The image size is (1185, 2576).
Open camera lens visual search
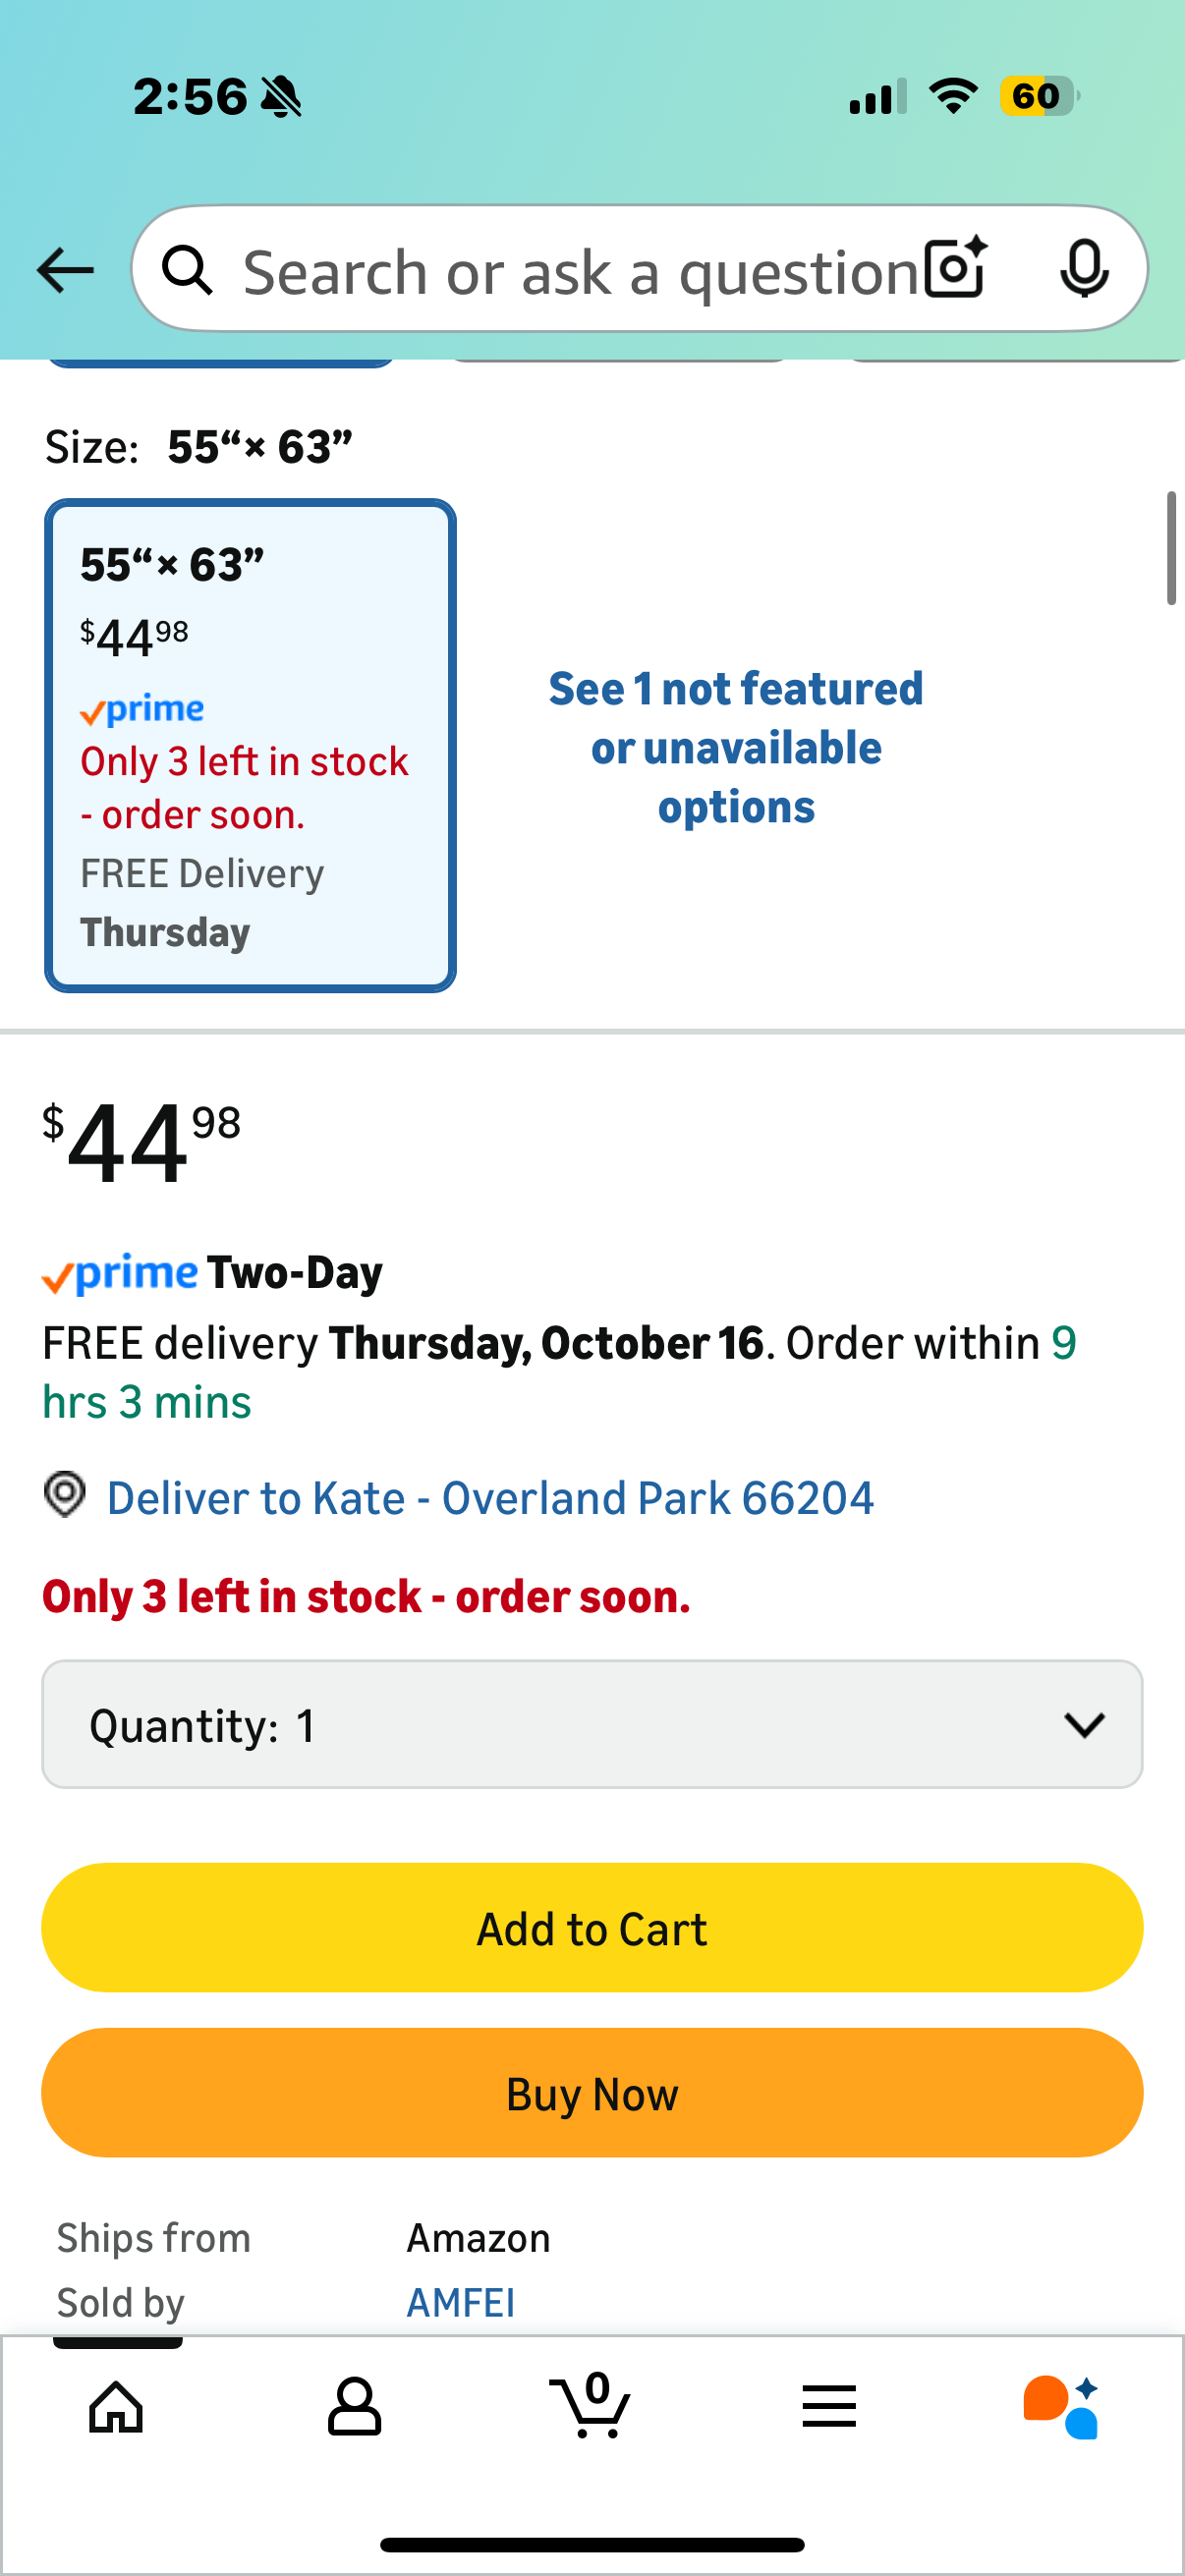[x=955, y=268]
